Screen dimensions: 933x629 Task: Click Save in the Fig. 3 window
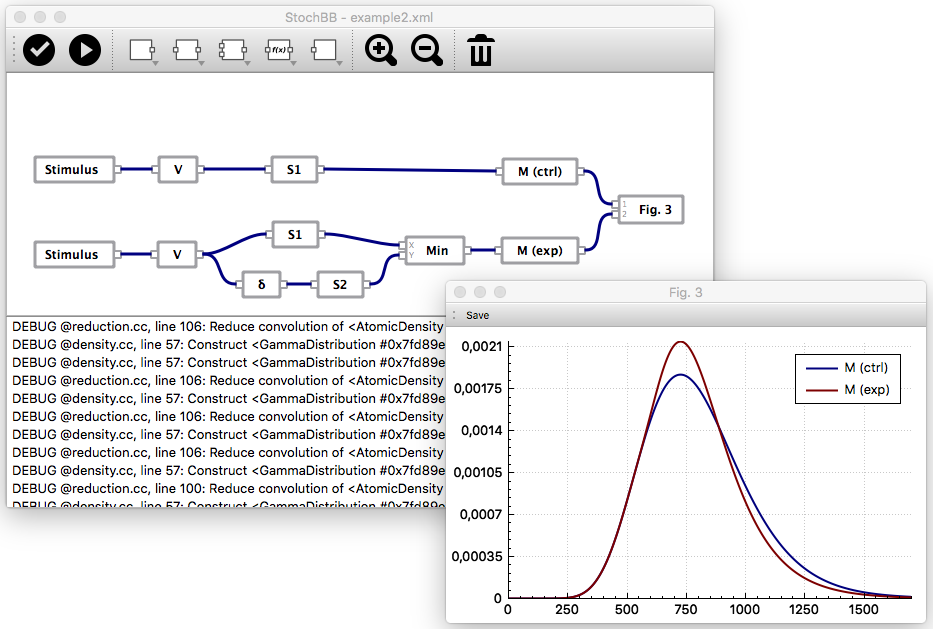click(478, 315)
